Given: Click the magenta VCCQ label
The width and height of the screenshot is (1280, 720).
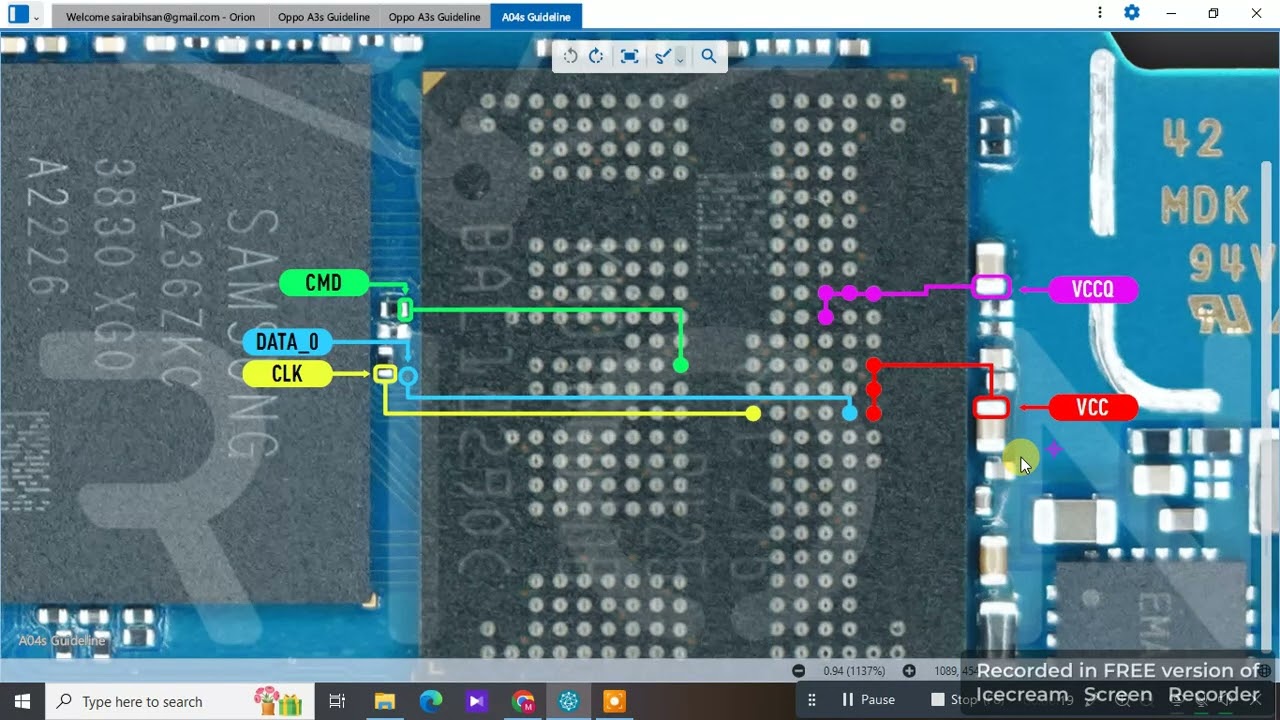Looking at the screenshot, I should click(1093, 290).
